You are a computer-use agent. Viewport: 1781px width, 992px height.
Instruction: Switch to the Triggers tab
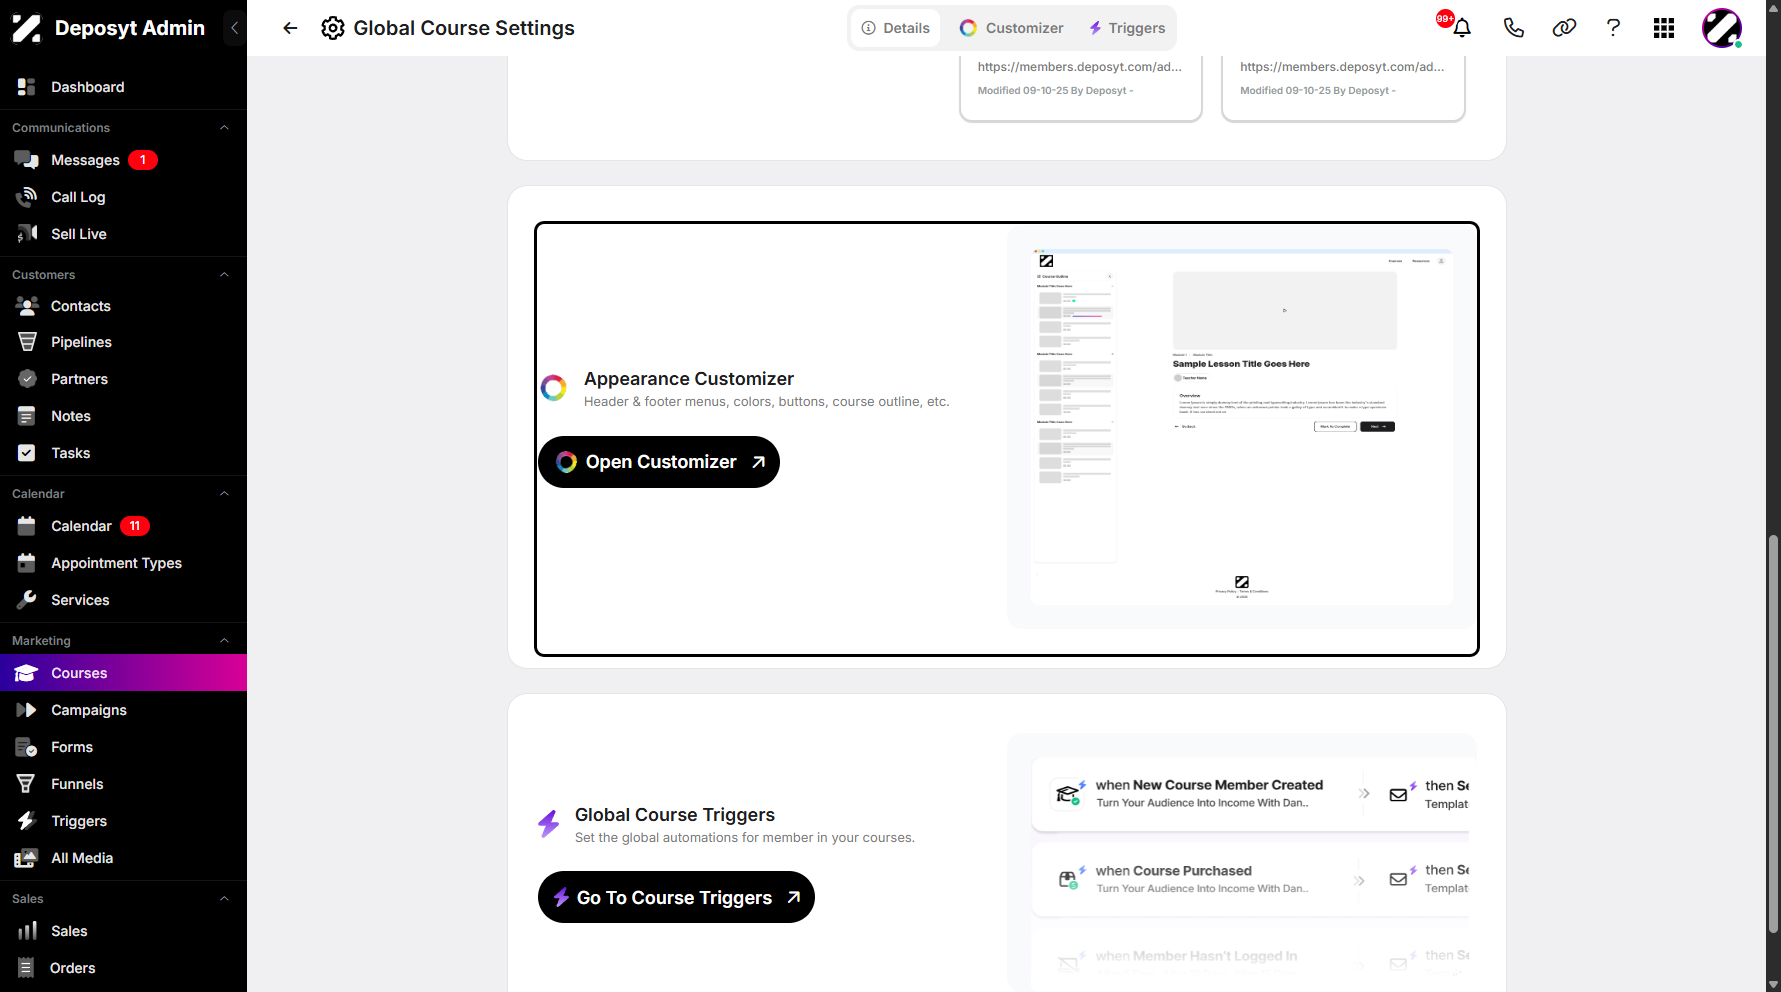click(1127, 28)
